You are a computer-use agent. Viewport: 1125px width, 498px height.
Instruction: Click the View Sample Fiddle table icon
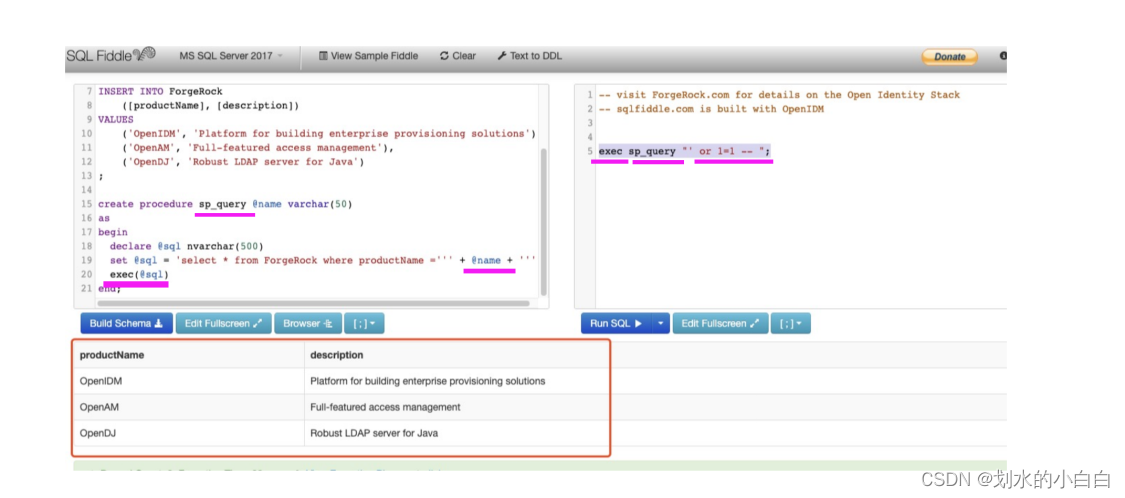(323, 56)
